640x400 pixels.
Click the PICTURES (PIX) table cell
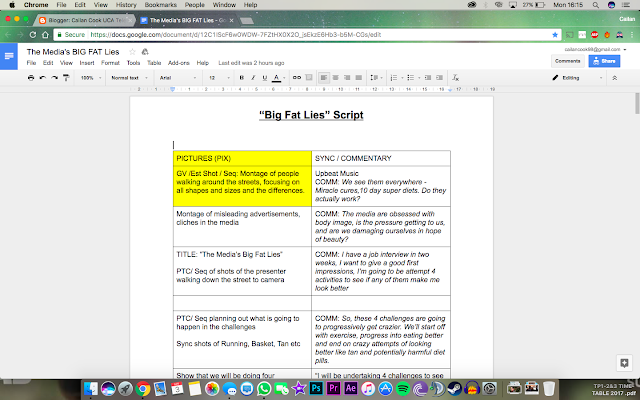(x=242, y=158)
